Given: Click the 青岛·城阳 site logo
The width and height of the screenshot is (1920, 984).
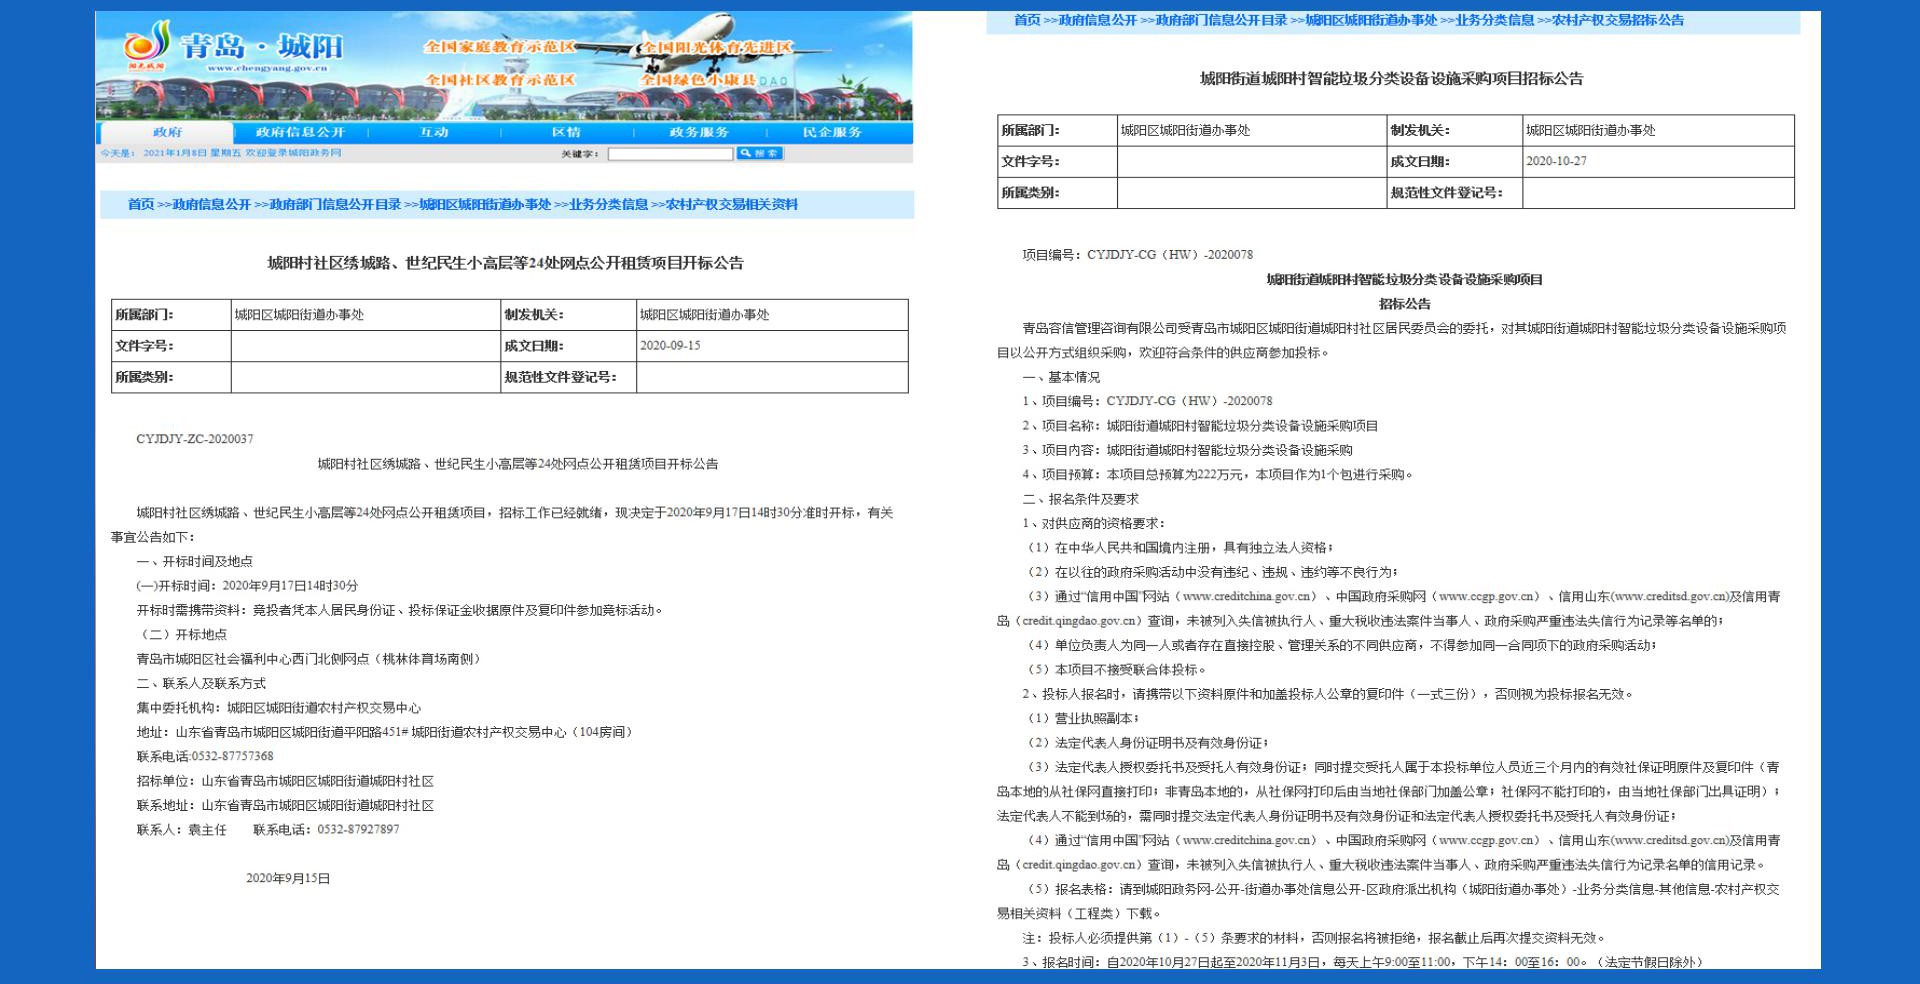Looking at the screenshot, I should tap(233, 47).
